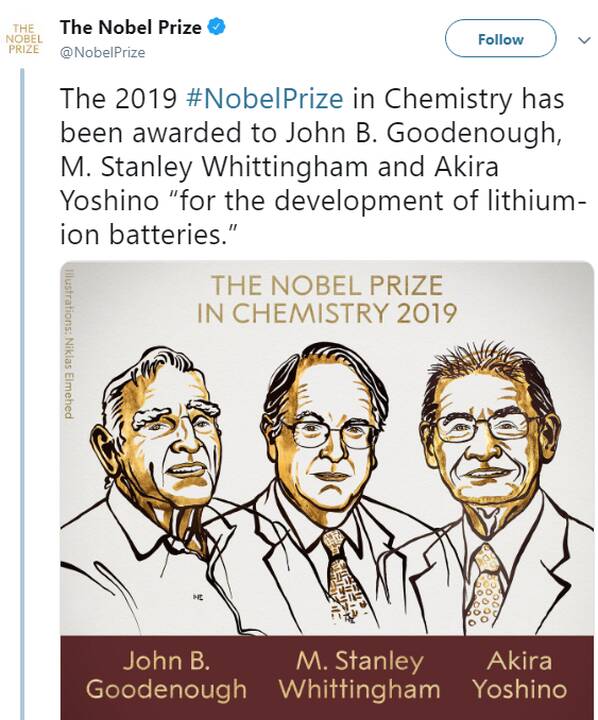Open the @NobelPrize handle
The width and height of the screenshot is (598, 720).
click(102, 52)
